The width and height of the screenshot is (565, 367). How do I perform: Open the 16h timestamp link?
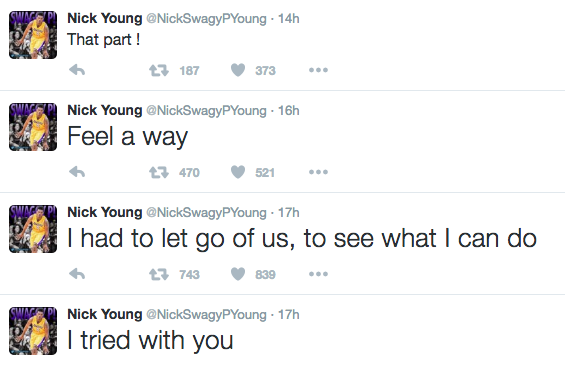coord(289,111)
